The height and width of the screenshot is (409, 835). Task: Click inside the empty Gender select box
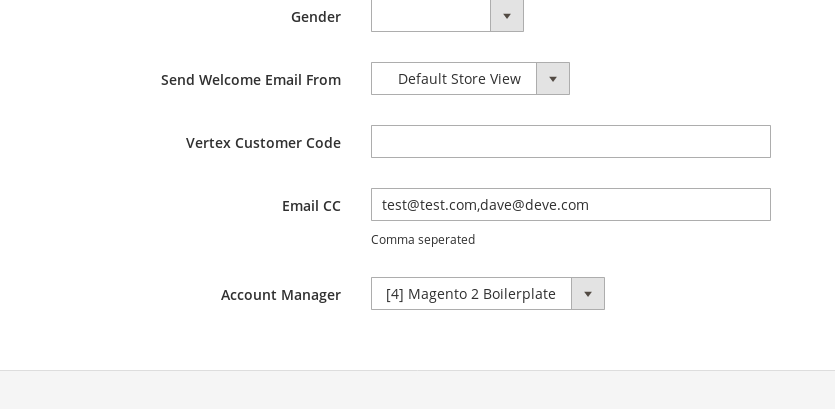[x=431, y=15]
